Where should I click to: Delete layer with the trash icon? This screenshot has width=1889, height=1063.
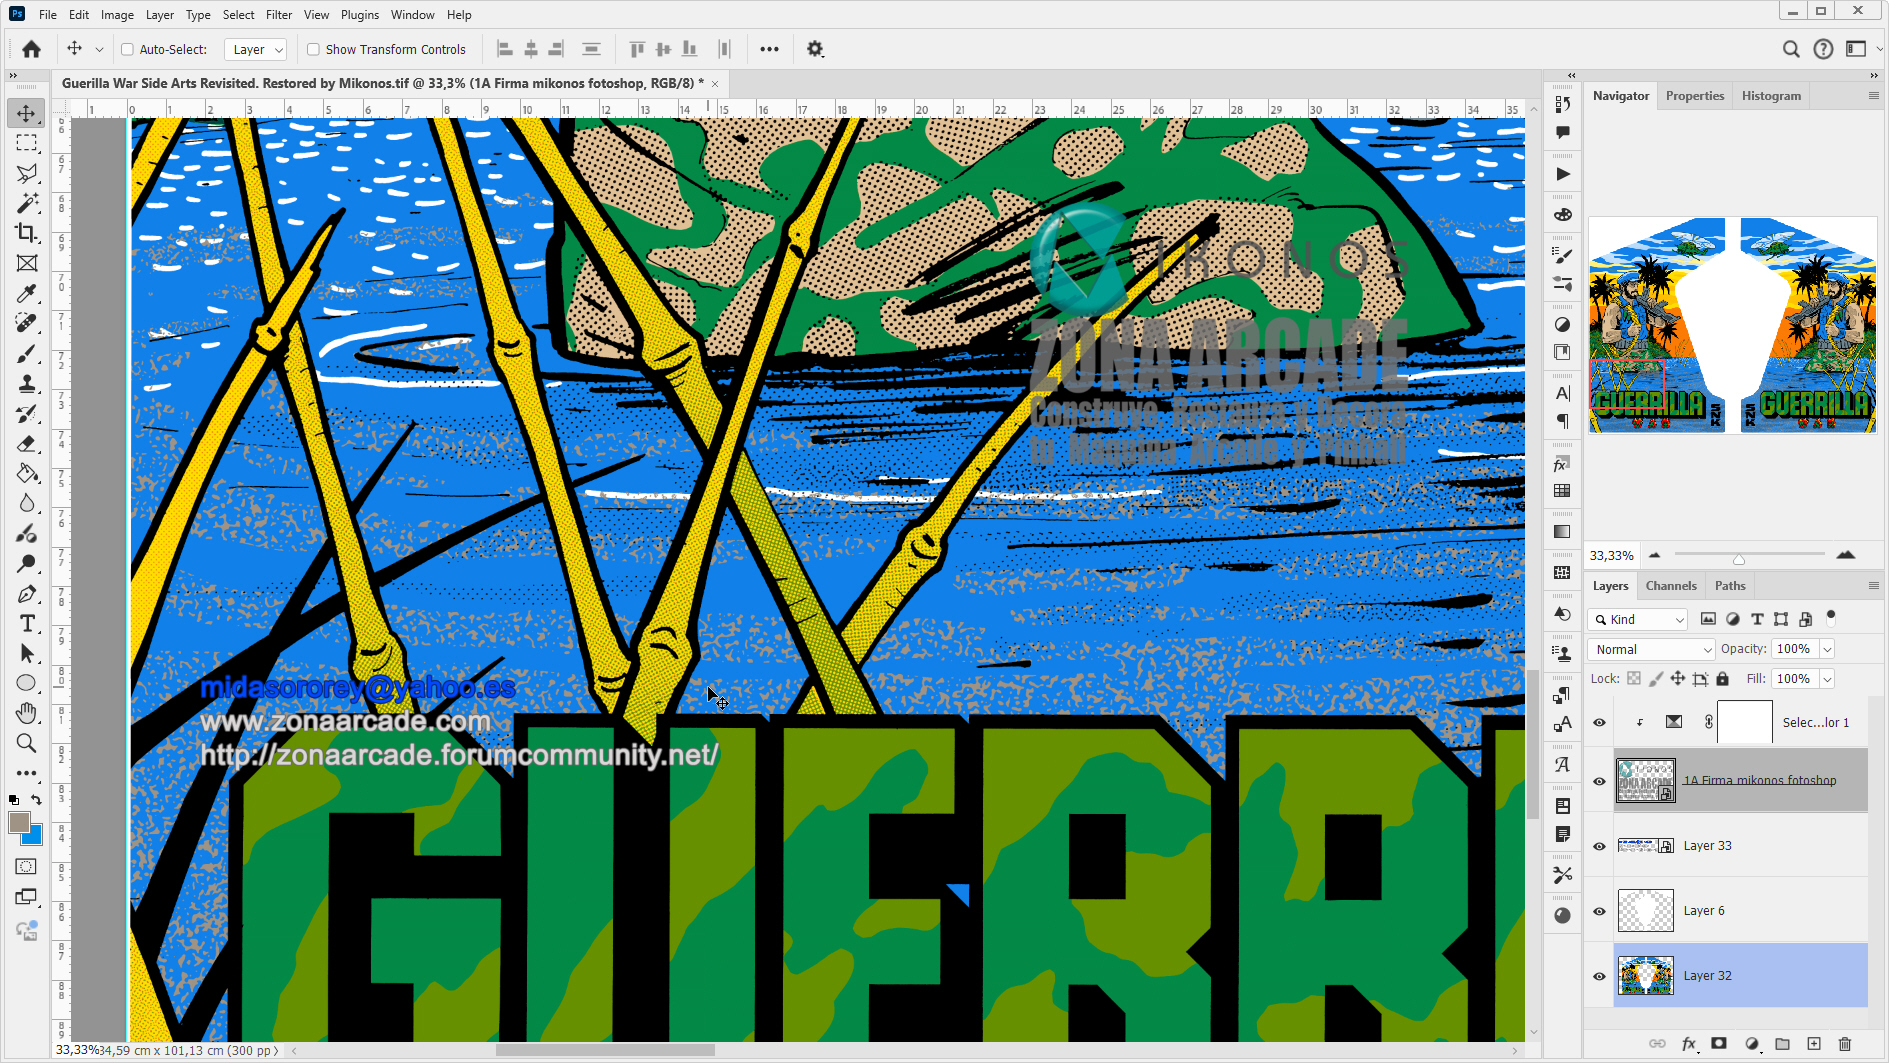coord(1845,1044)
